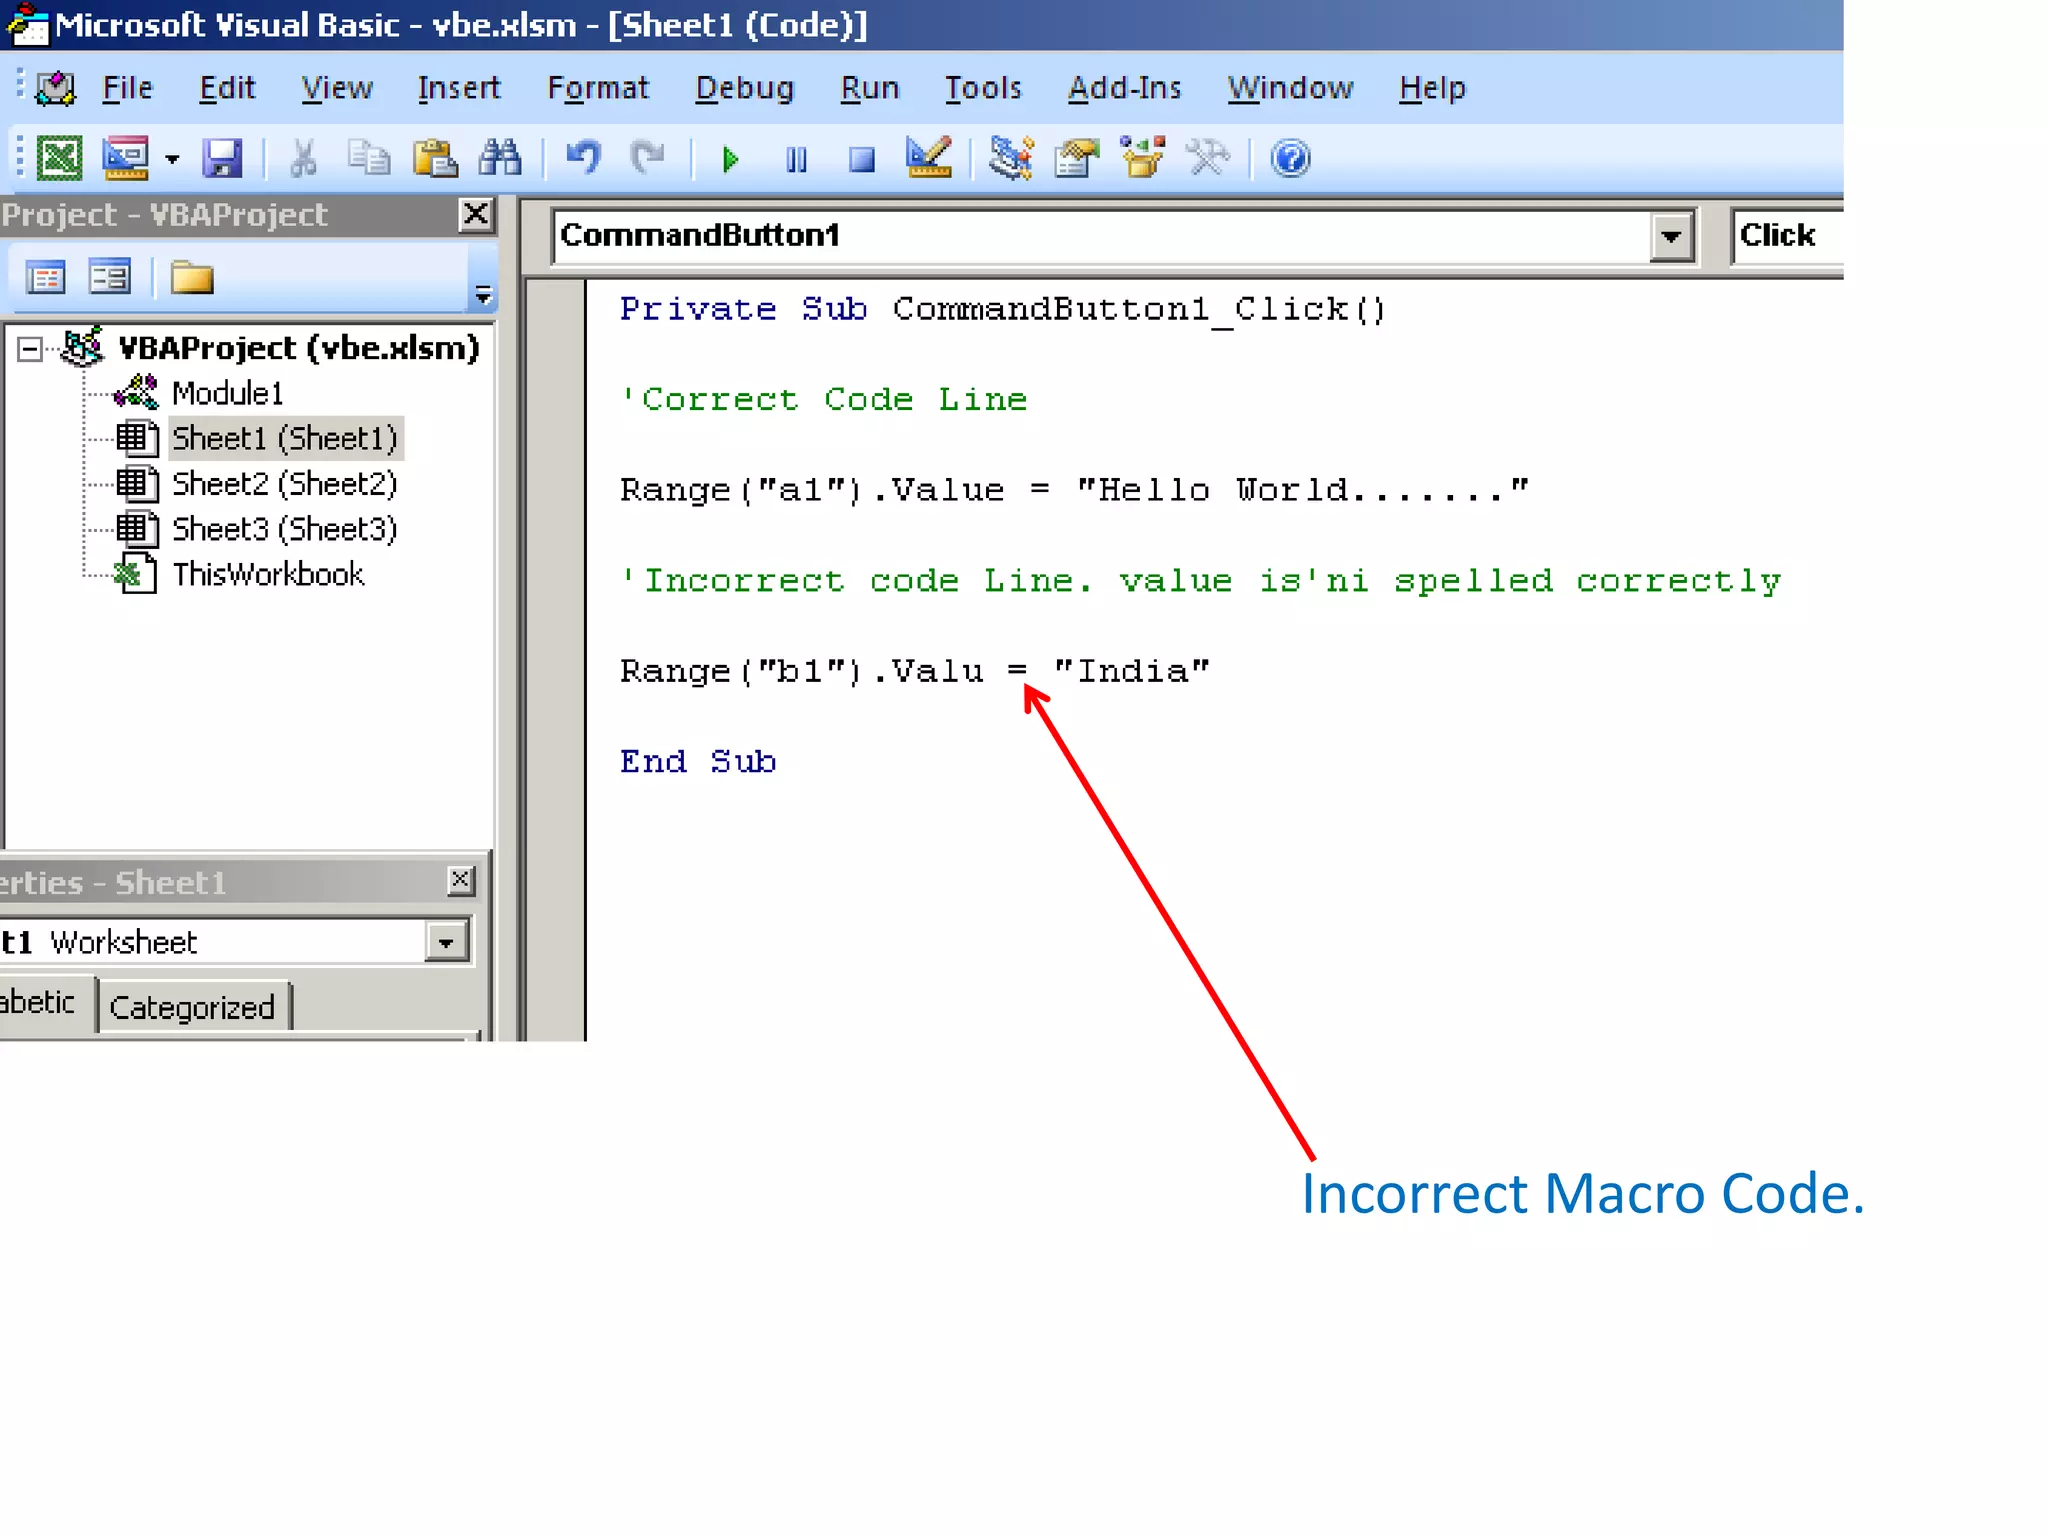The image size is (2048, 1536).
Task: Open Worksheet object dropdown in Properties
Action: coord(446,942)
